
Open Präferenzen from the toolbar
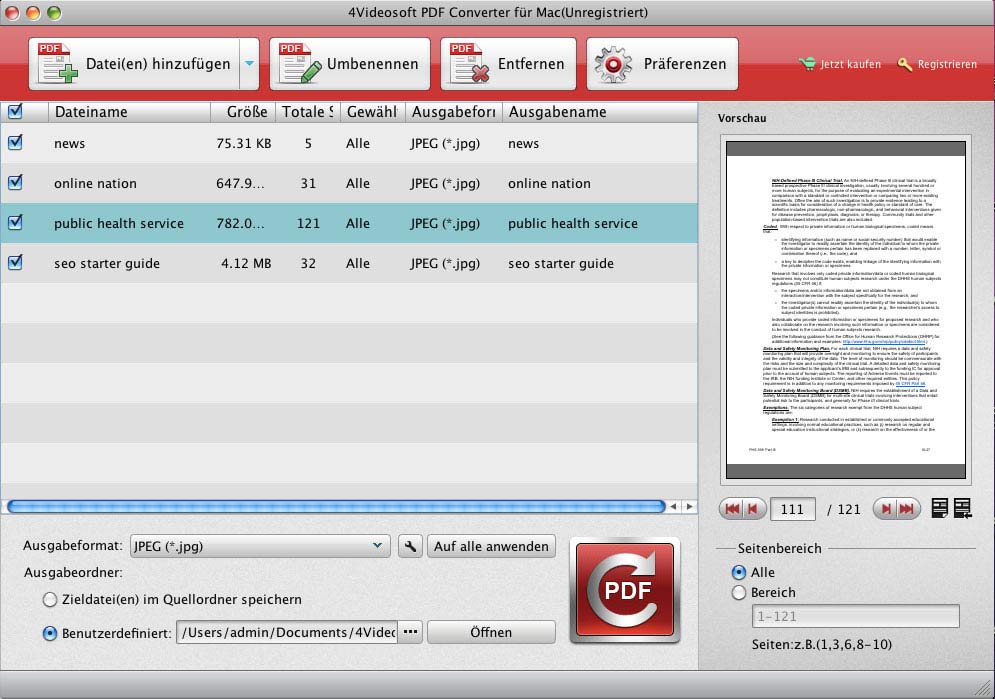[x=662, y=64]
